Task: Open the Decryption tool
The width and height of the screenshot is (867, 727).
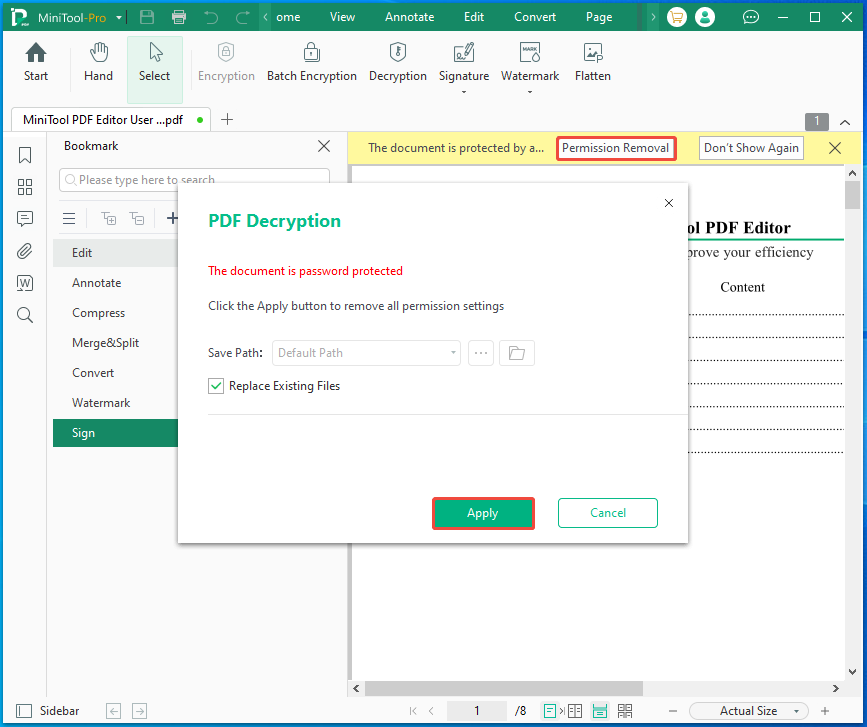Action: click(x=398, y=62)
